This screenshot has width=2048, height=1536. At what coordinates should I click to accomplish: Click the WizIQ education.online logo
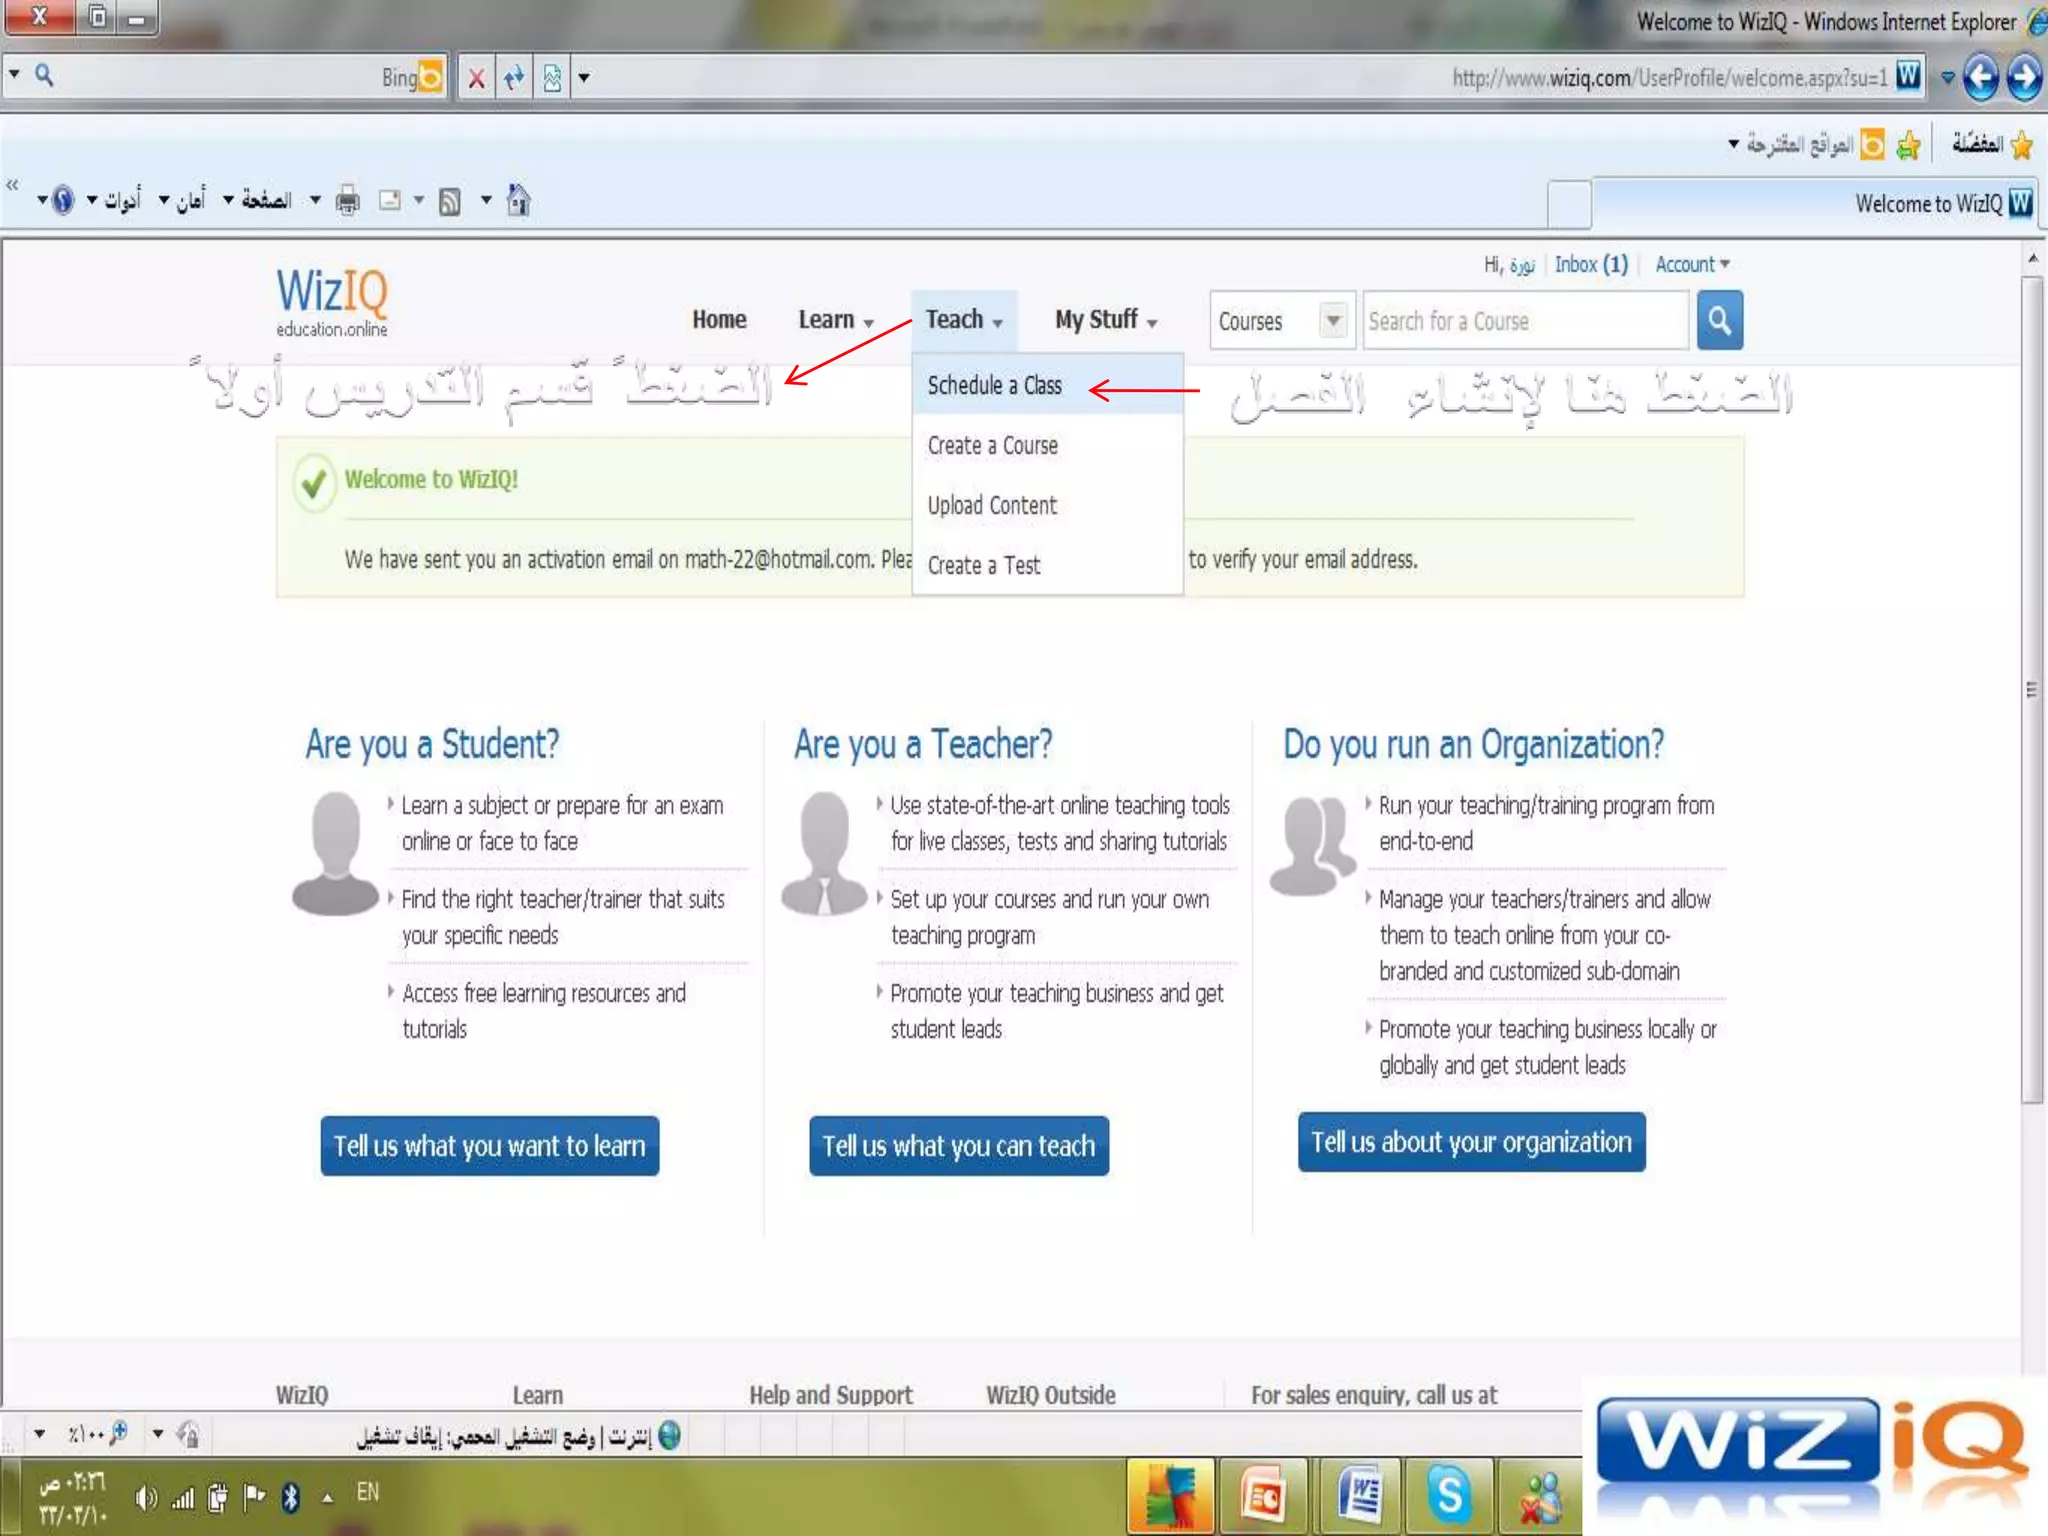(x=332, y=301)
